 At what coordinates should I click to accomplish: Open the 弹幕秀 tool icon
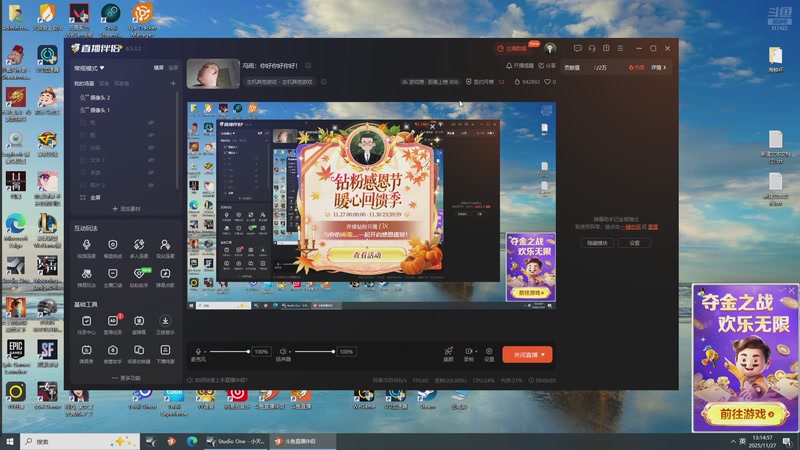[87, 350]
